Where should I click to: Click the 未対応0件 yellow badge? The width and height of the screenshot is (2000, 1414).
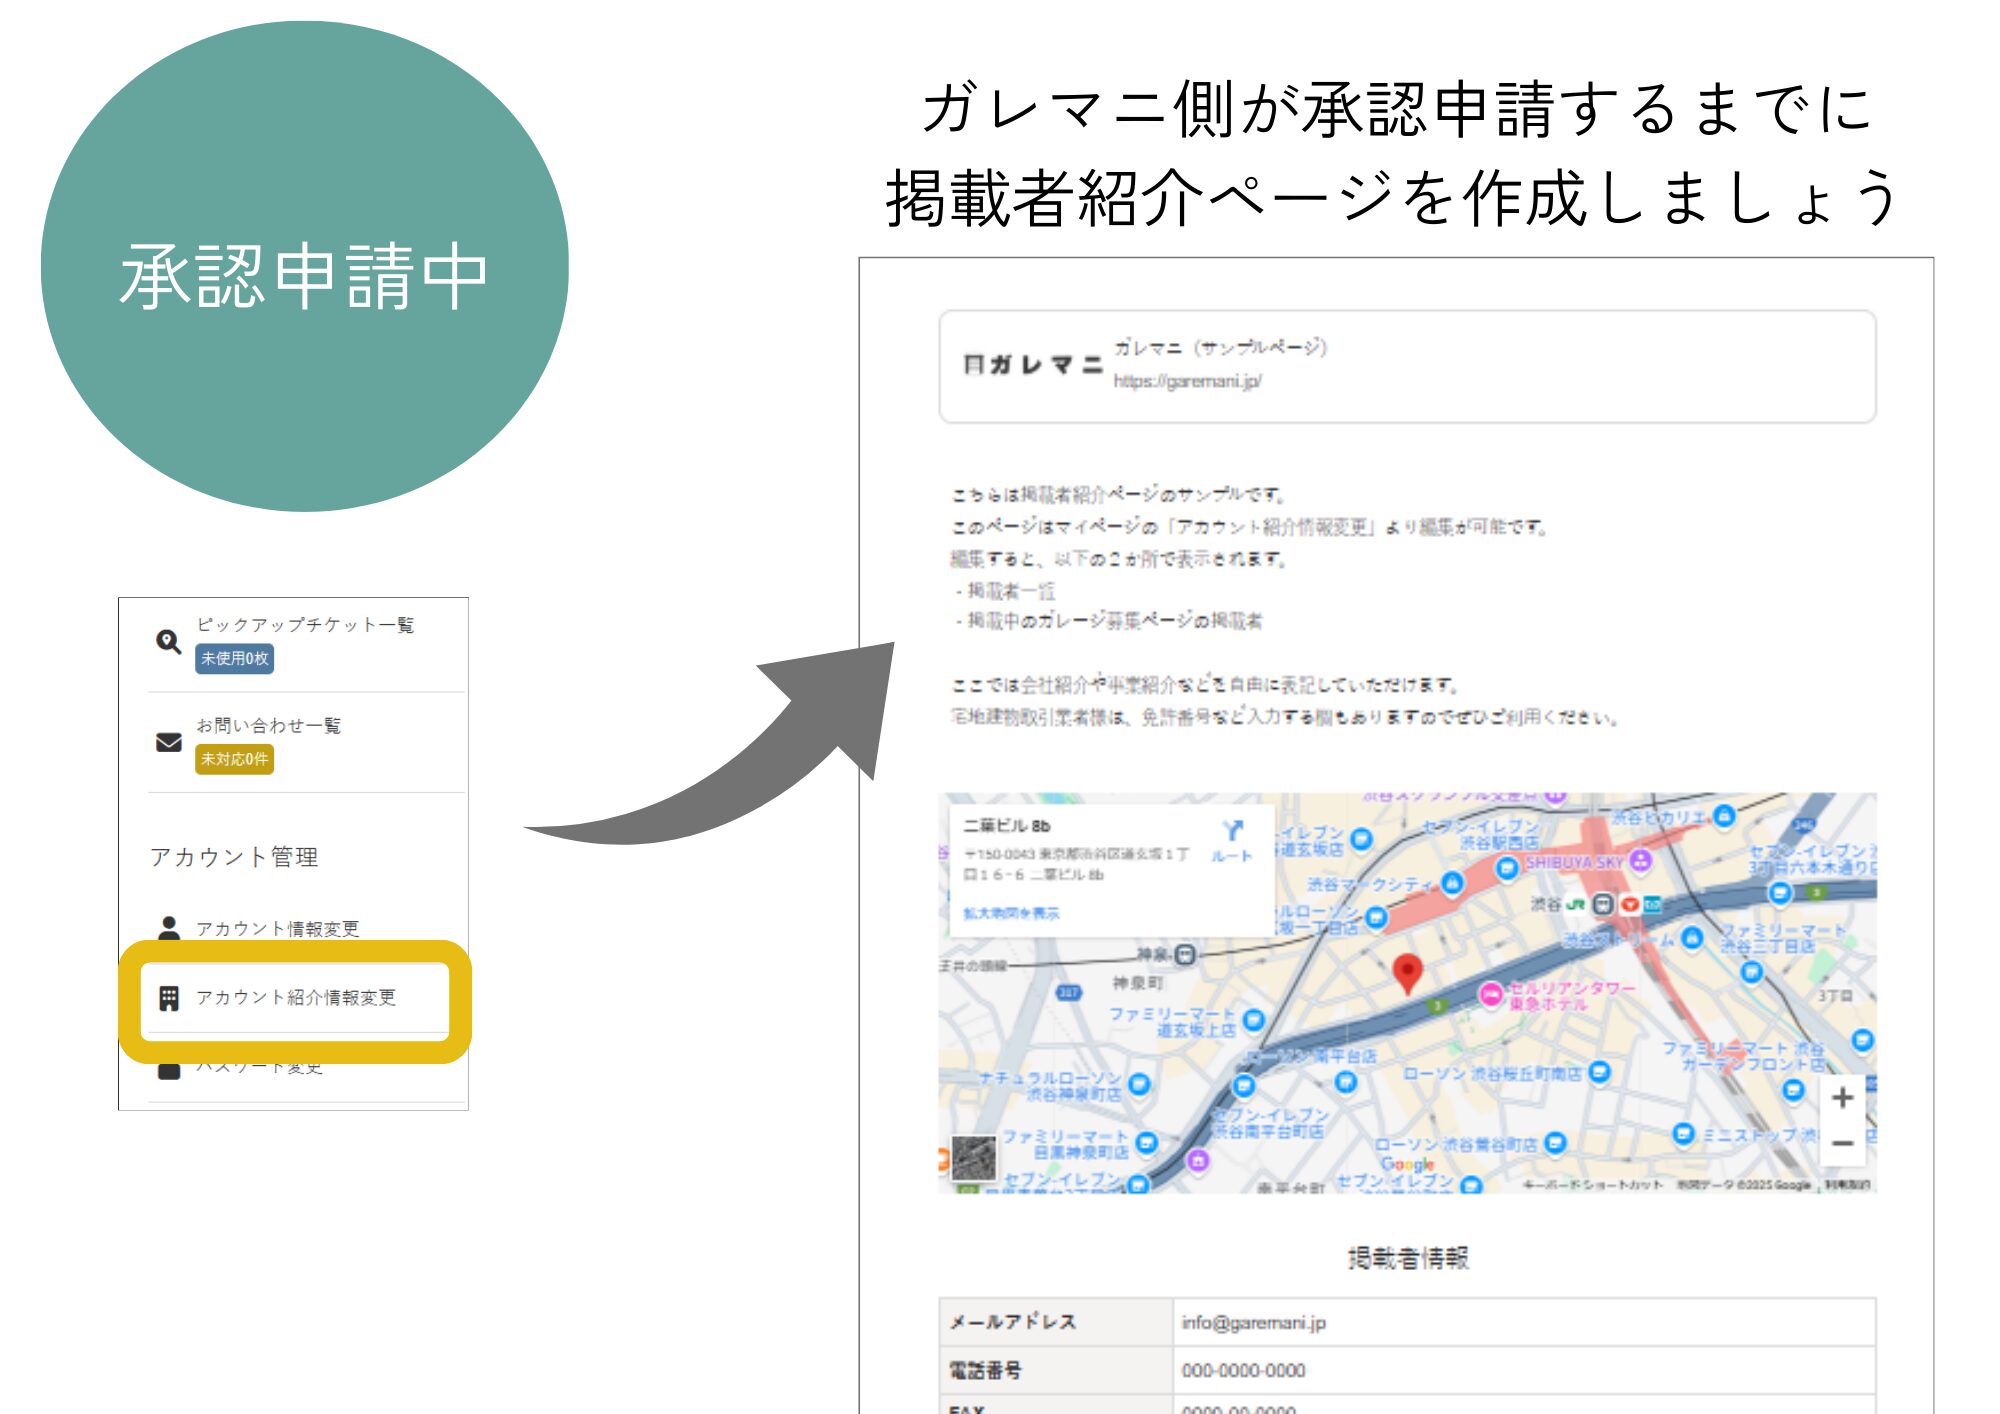click(x=234, y=759)
